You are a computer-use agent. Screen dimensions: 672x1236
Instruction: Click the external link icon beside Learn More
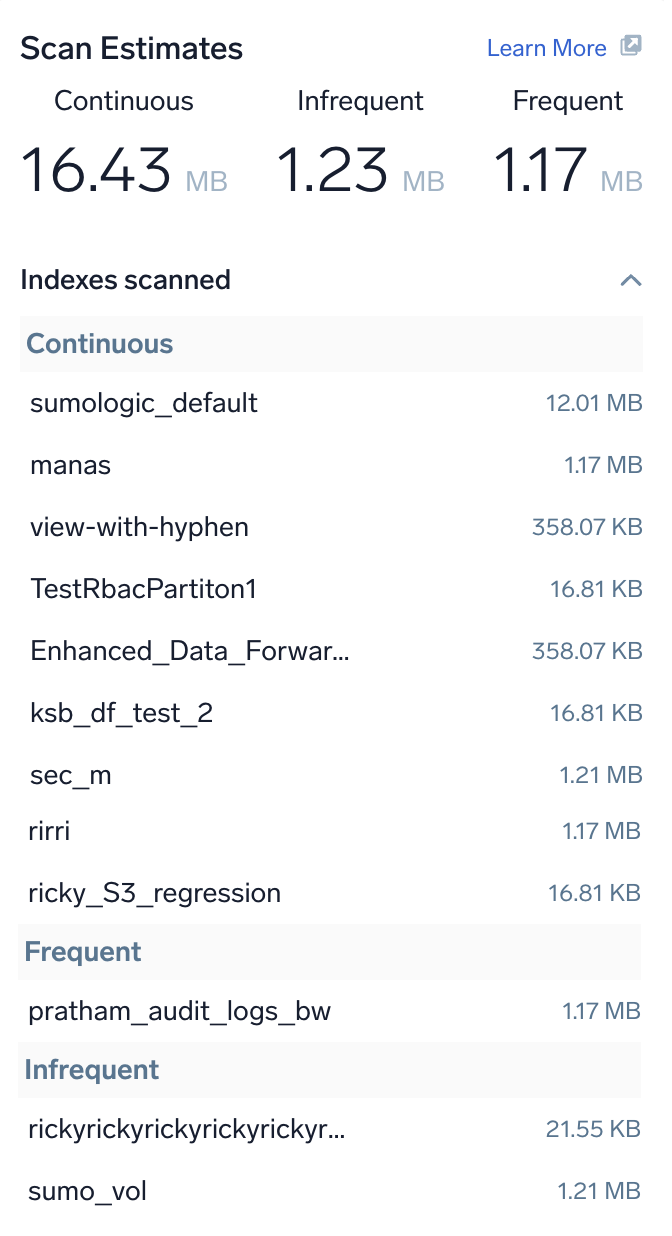pyautogui.click(x=630, y=47)
